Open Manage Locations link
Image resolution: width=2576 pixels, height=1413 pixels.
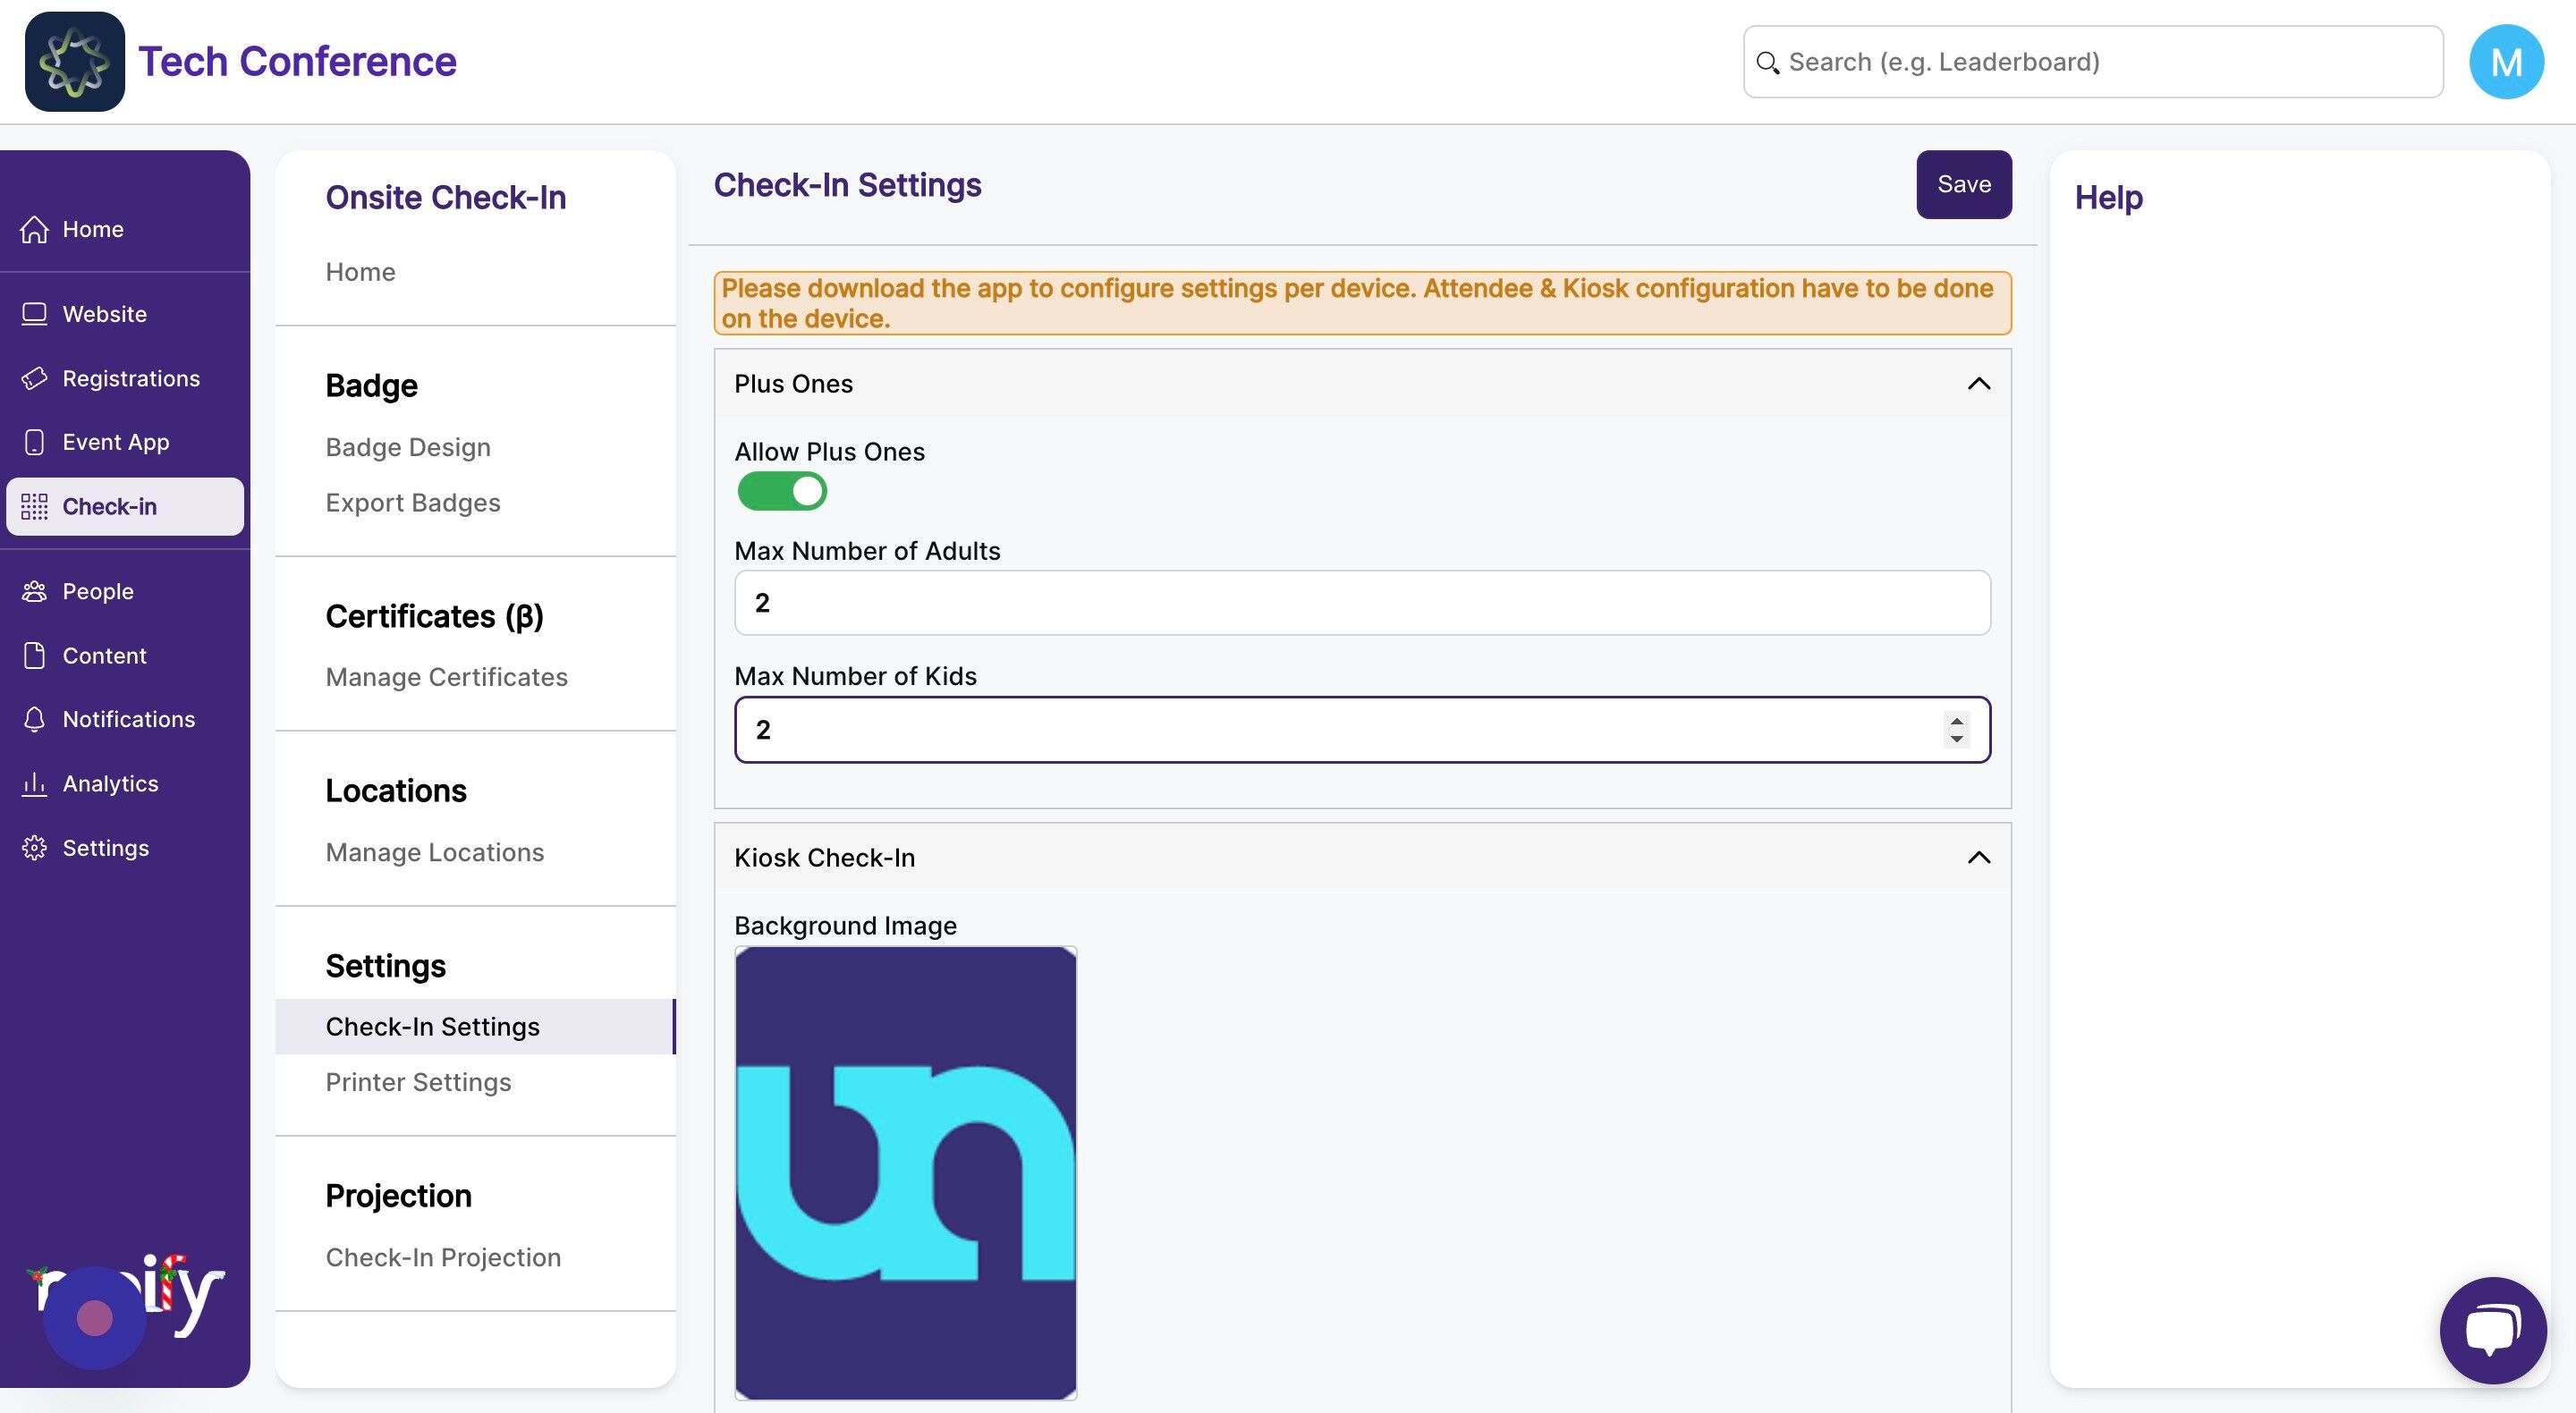434,852
